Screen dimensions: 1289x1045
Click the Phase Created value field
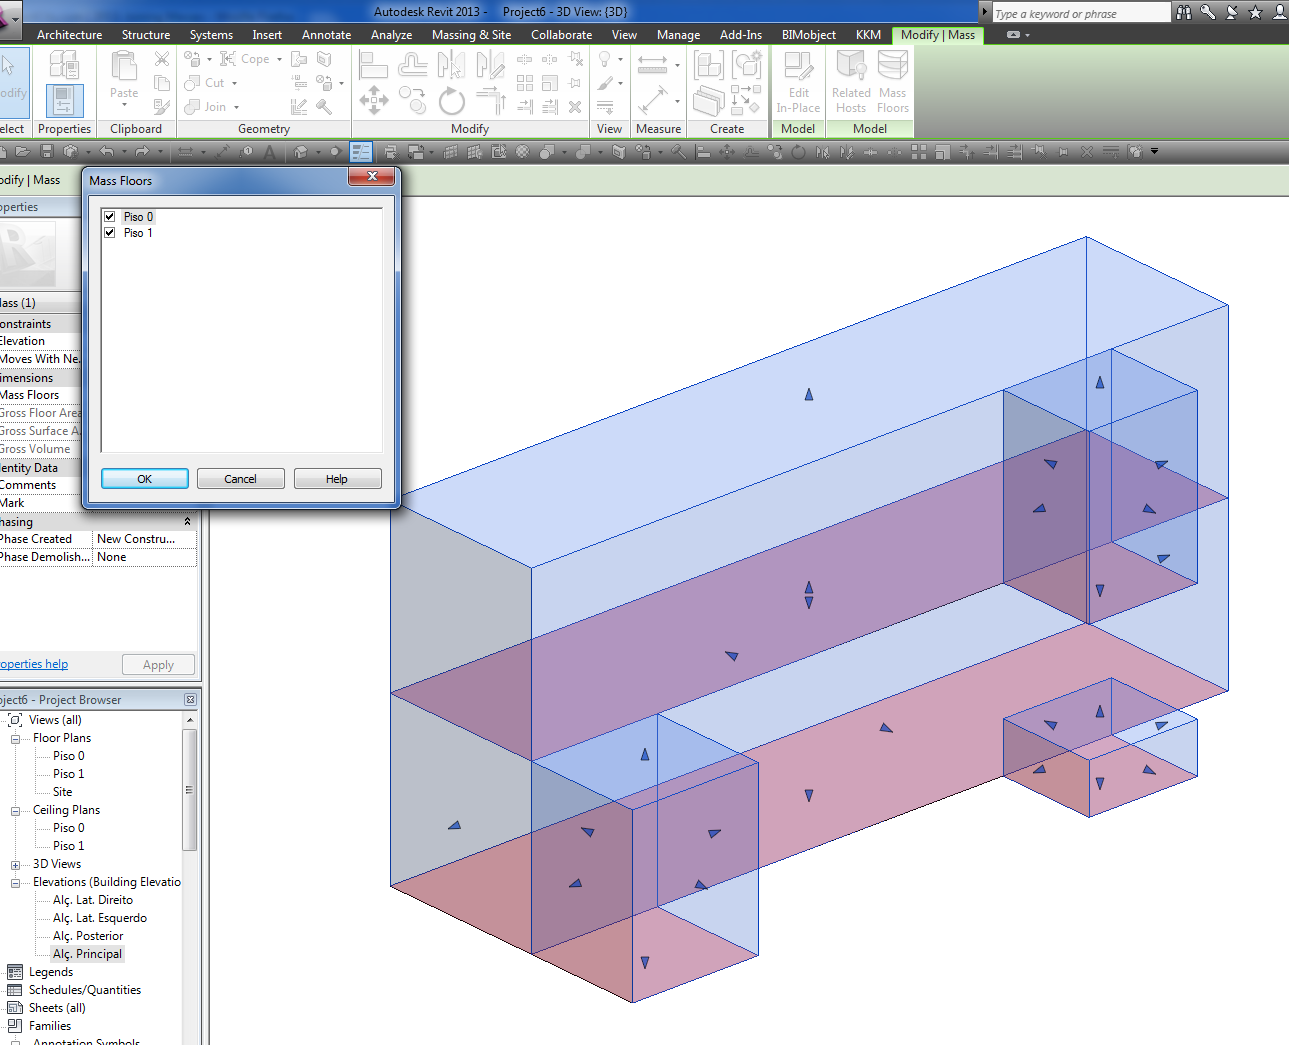tap(145, 539)
